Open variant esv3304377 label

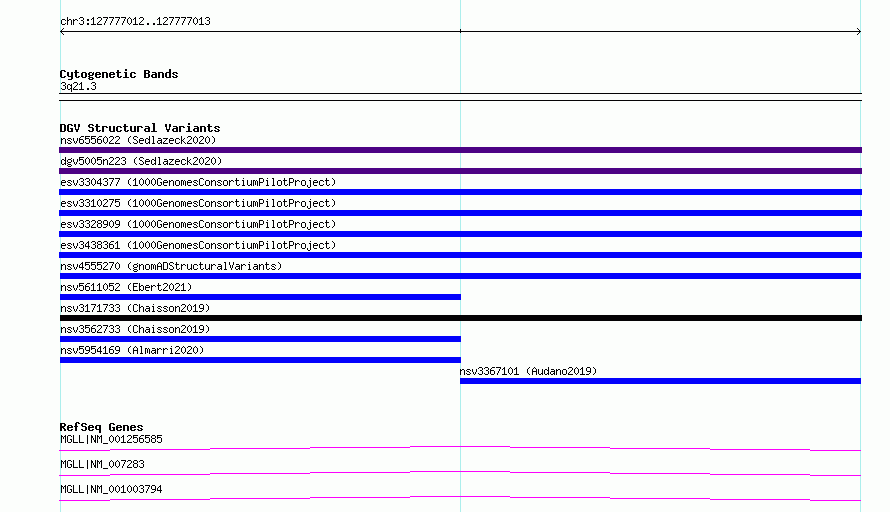(x=198, y=182)
